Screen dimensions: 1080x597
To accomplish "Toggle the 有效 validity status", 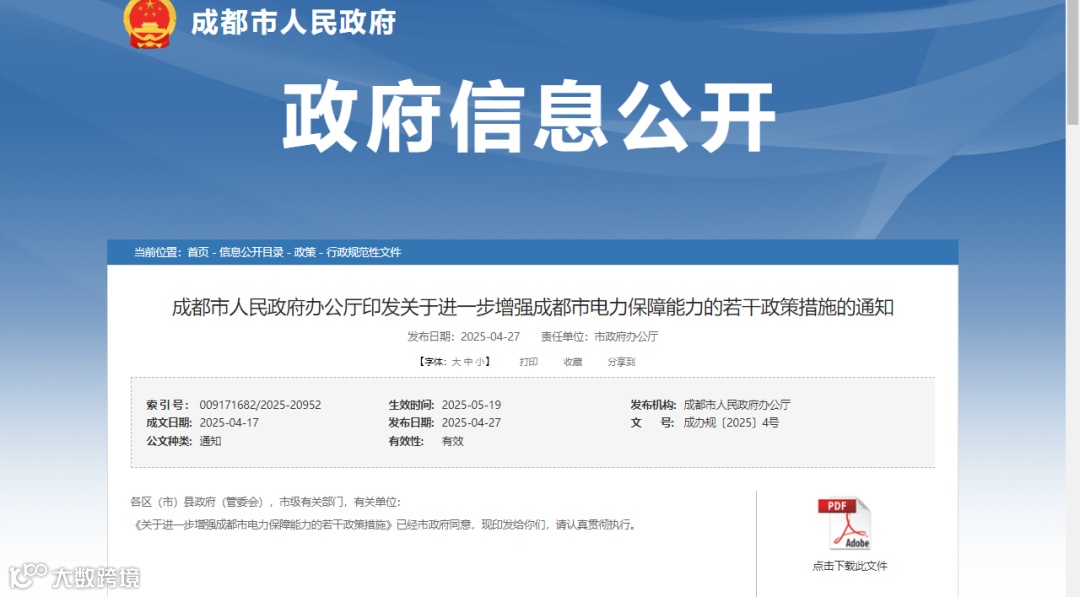I will click(452, 441).
